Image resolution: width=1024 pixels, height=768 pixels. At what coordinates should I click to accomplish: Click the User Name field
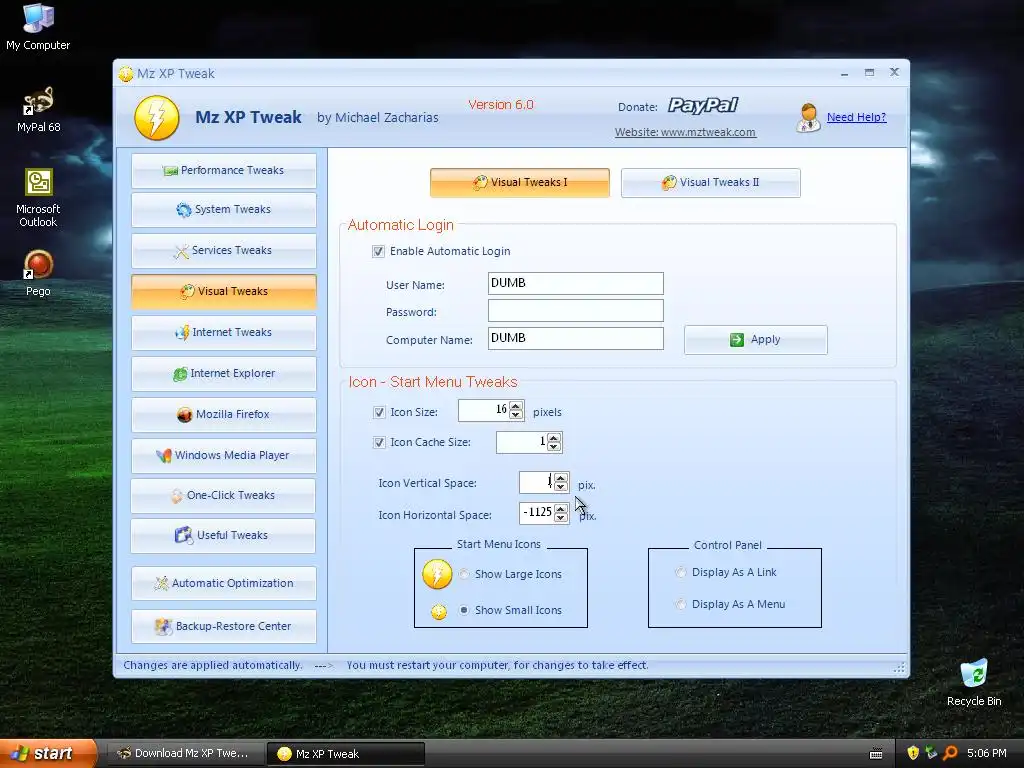(x=575, y=283)
